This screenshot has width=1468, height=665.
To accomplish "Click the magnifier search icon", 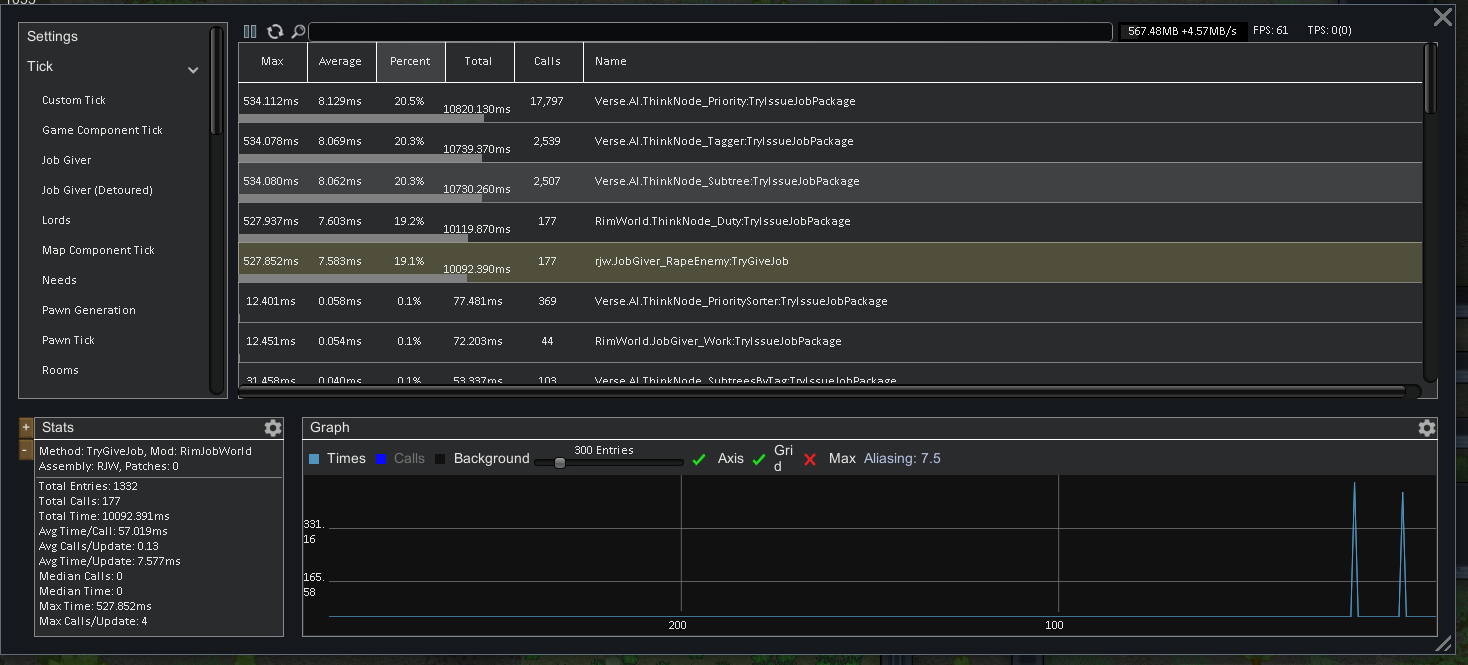I will click(x=298, y=32).
